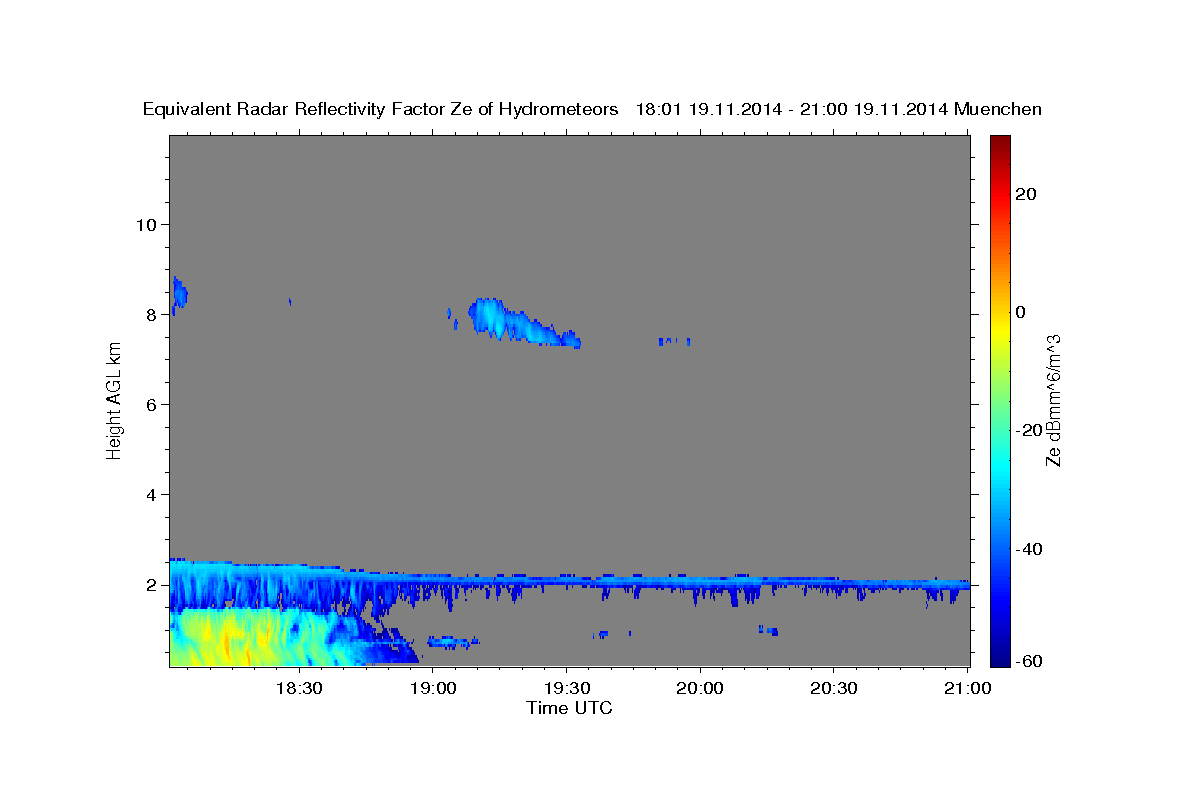Click the 19:30 time tick label
This screenshot has width=1200, height=800.
[566, 688]
